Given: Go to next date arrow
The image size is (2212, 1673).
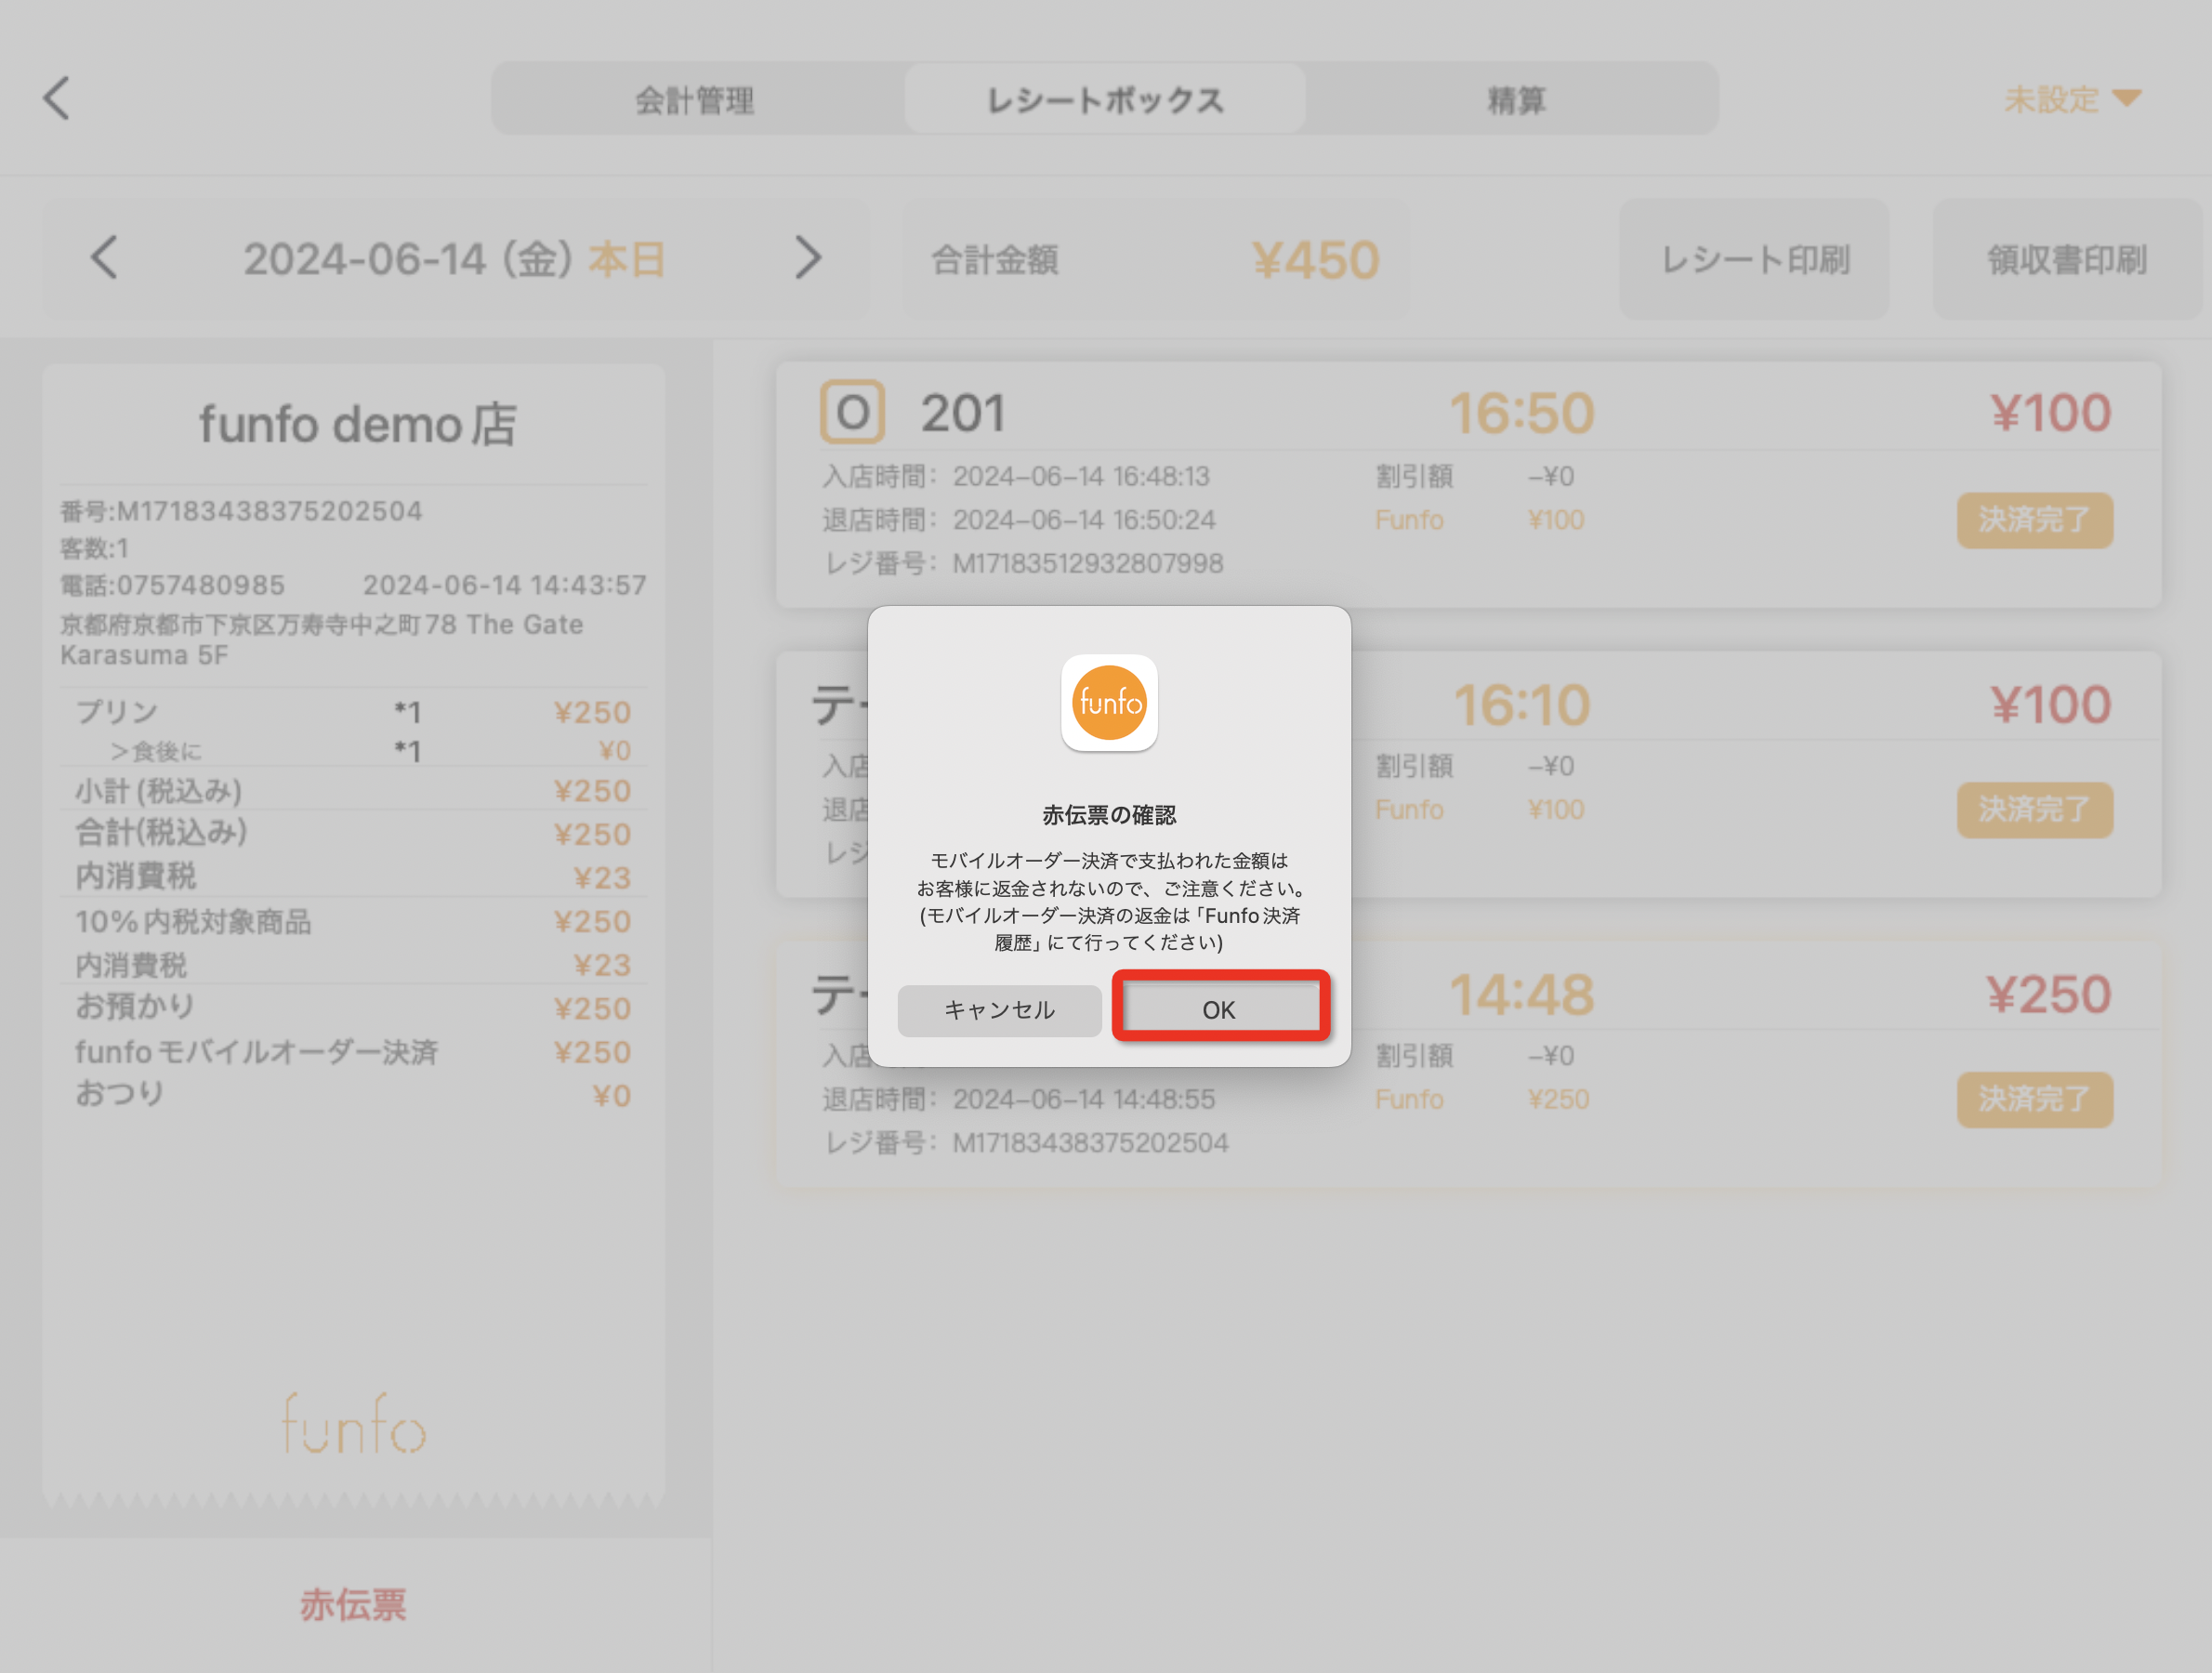Looking at the screenshot, I should tap(808, 258).
